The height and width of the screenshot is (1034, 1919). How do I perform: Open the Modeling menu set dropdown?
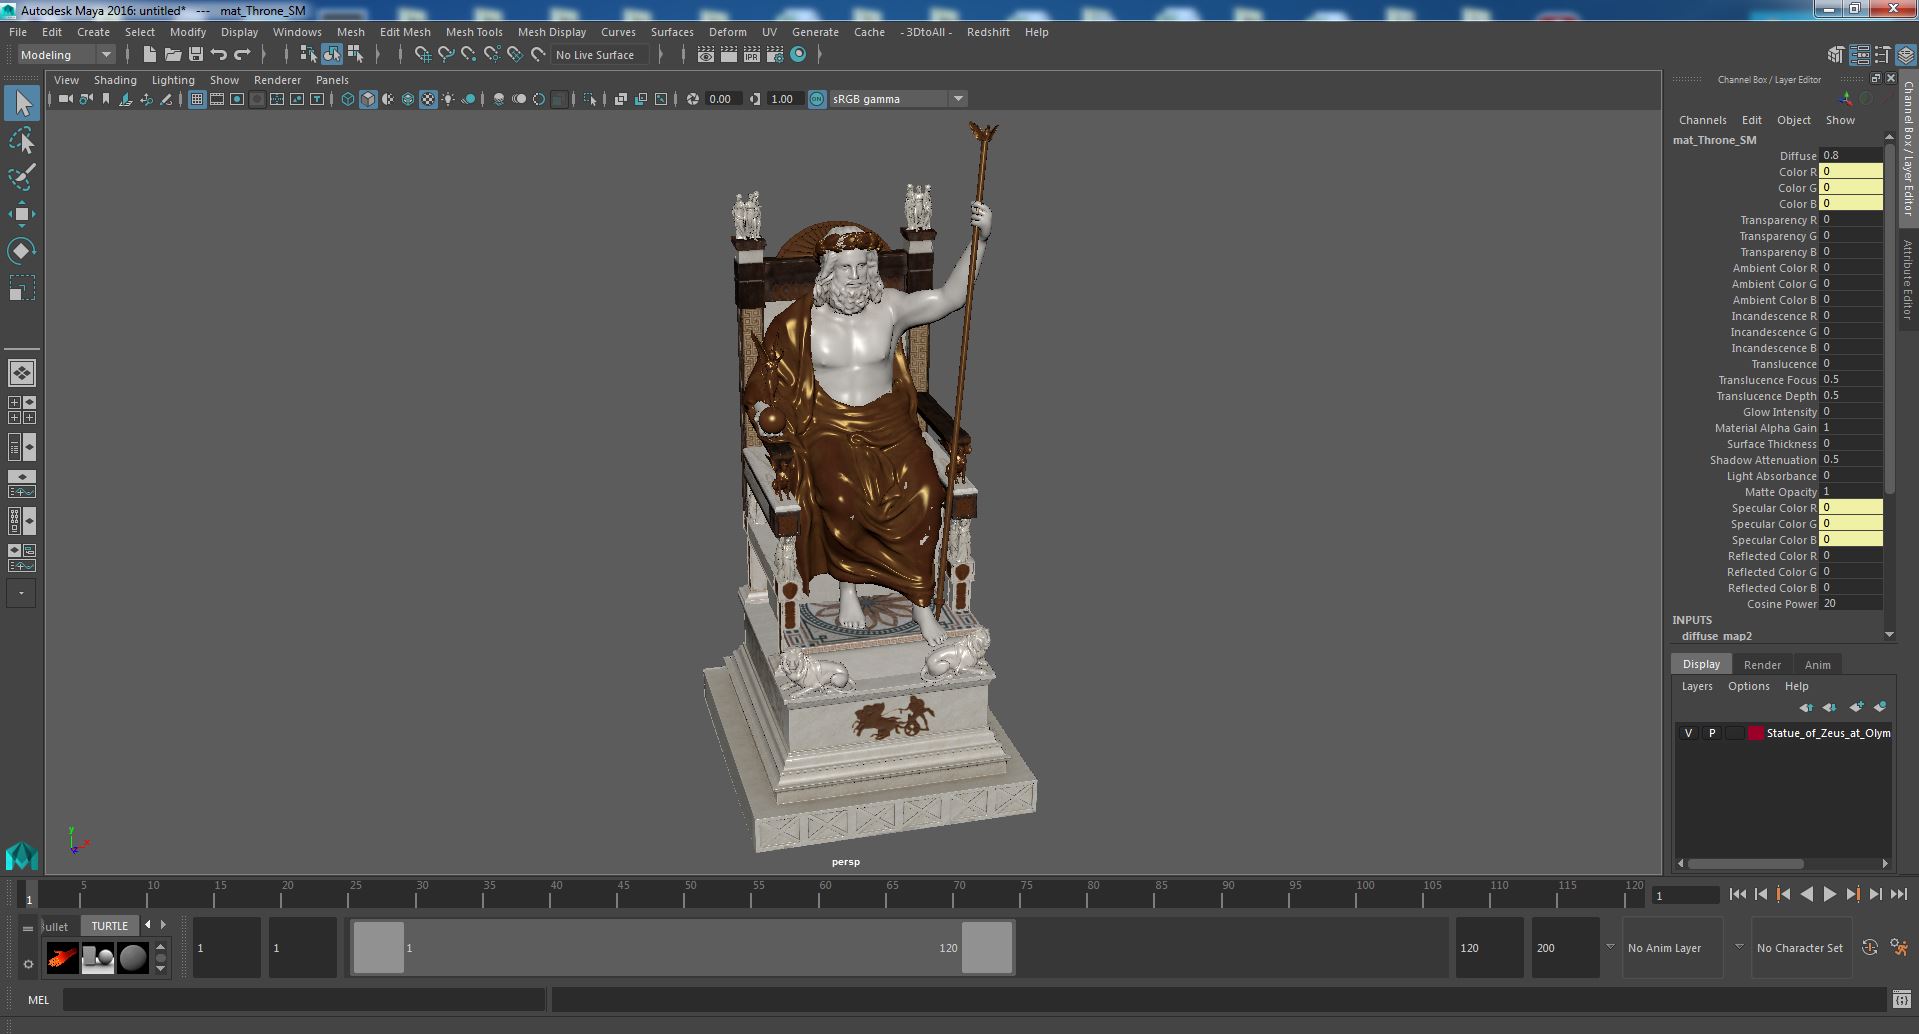(66, 55)
